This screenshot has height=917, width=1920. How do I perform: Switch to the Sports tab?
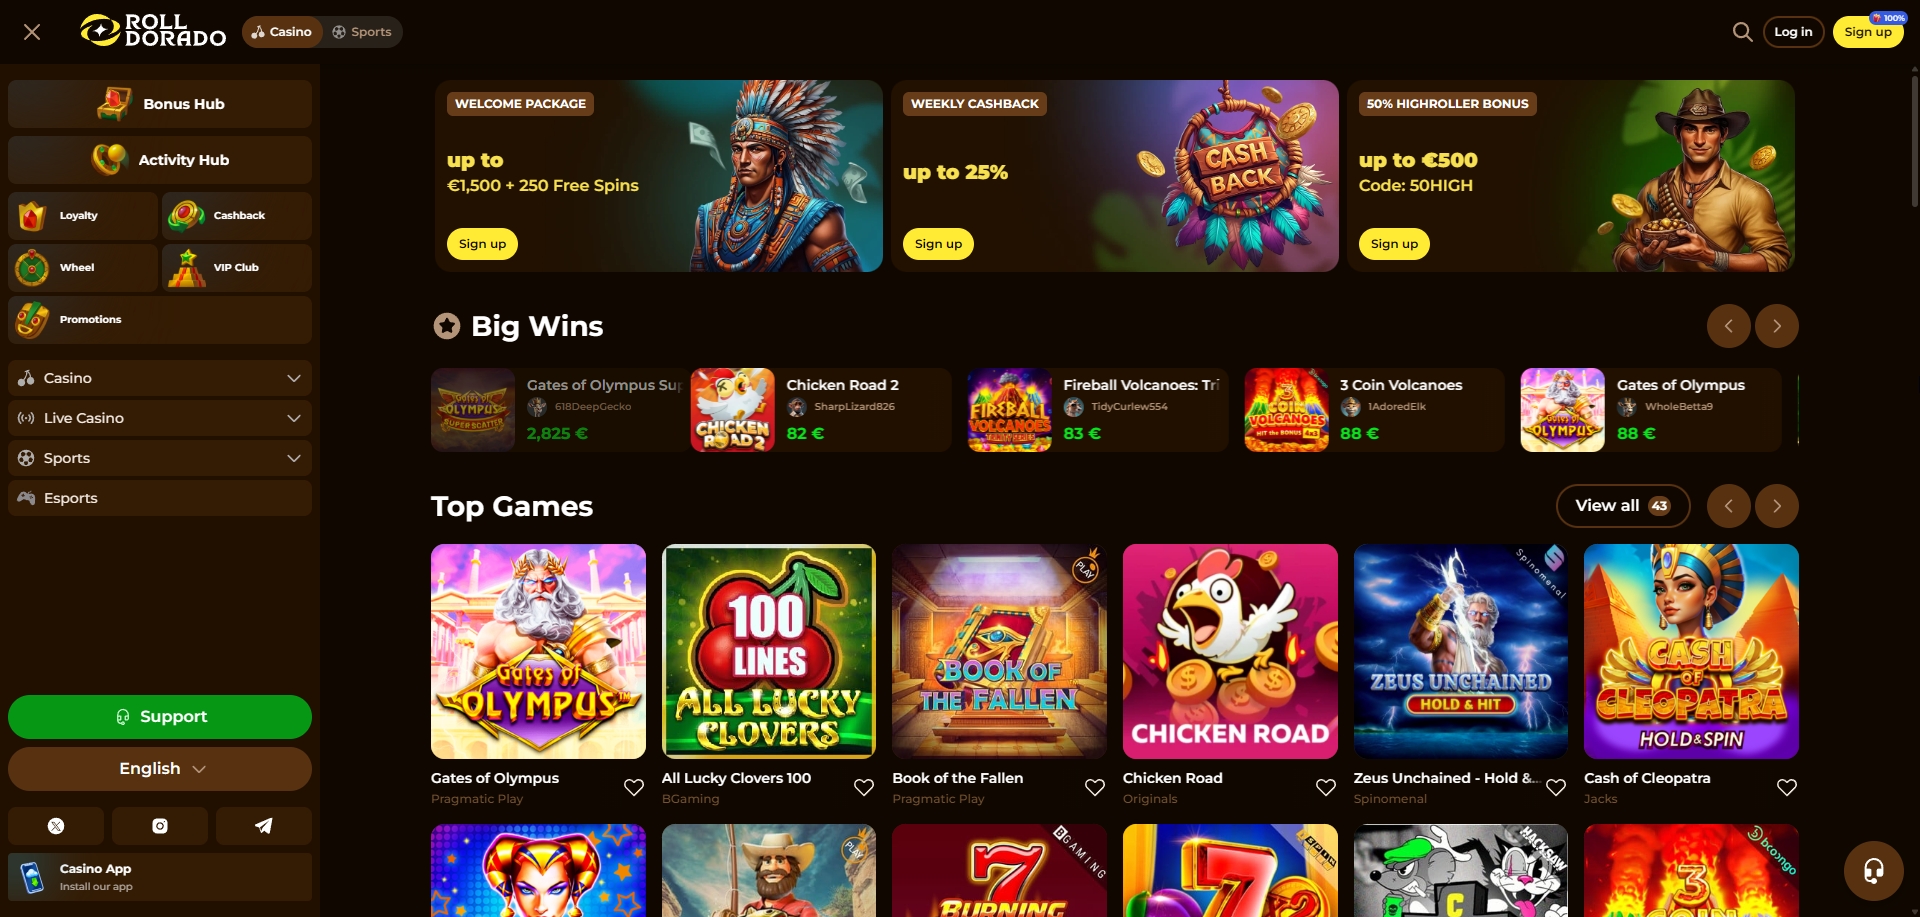click(x=362, y=32)
